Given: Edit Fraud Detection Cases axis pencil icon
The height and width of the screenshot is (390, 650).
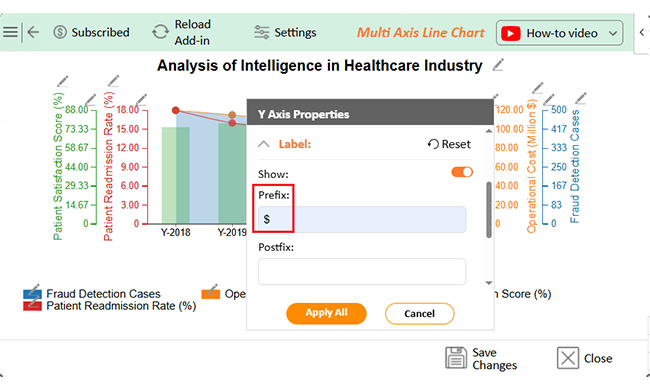Looking at the screenshot, I should pyautogui.click(x=581, y=98).
